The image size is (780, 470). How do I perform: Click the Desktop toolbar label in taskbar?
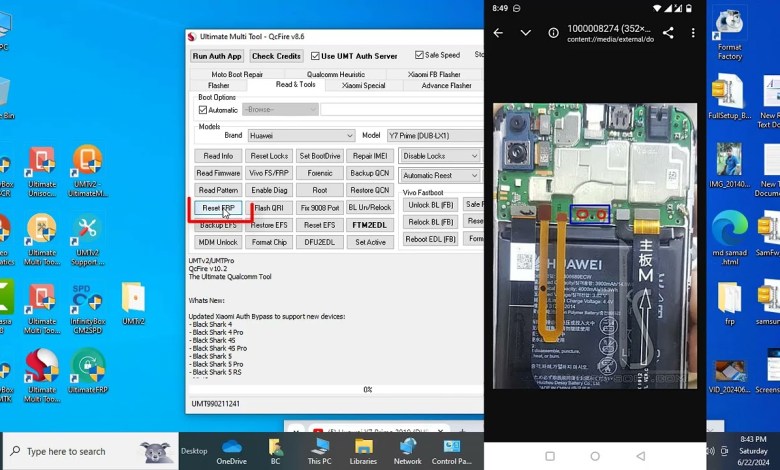pyautogui.click(x=194, y=451)
